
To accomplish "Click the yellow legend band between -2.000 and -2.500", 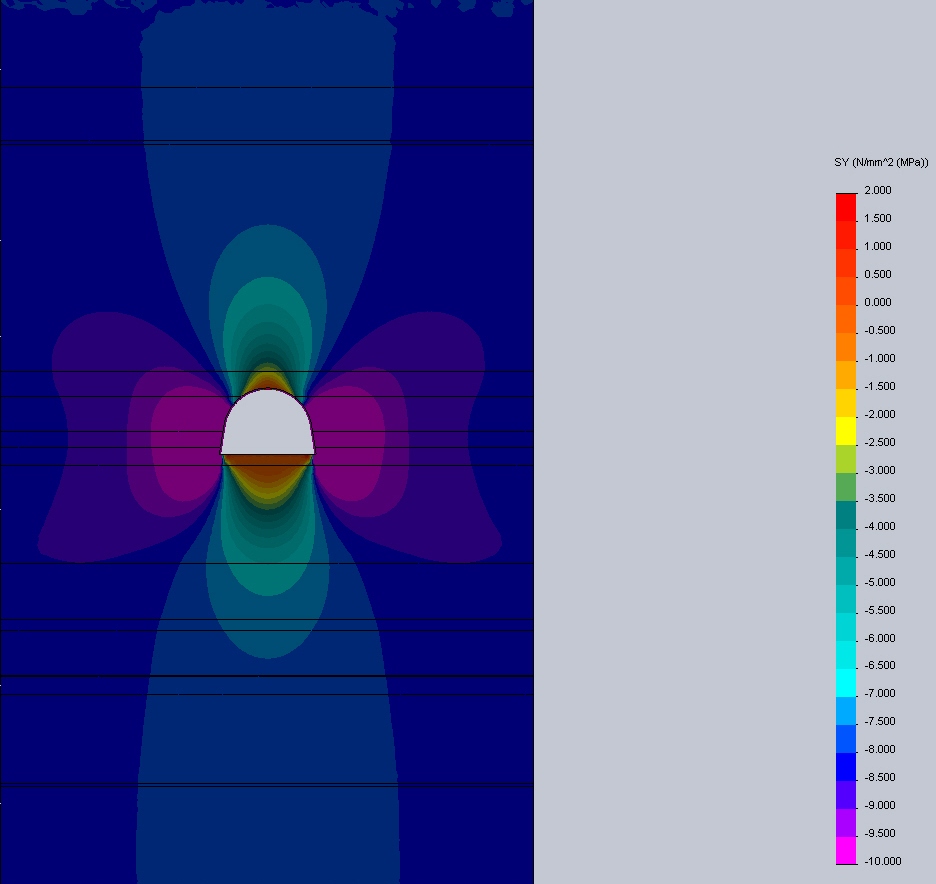I will (x=846, y=431).
